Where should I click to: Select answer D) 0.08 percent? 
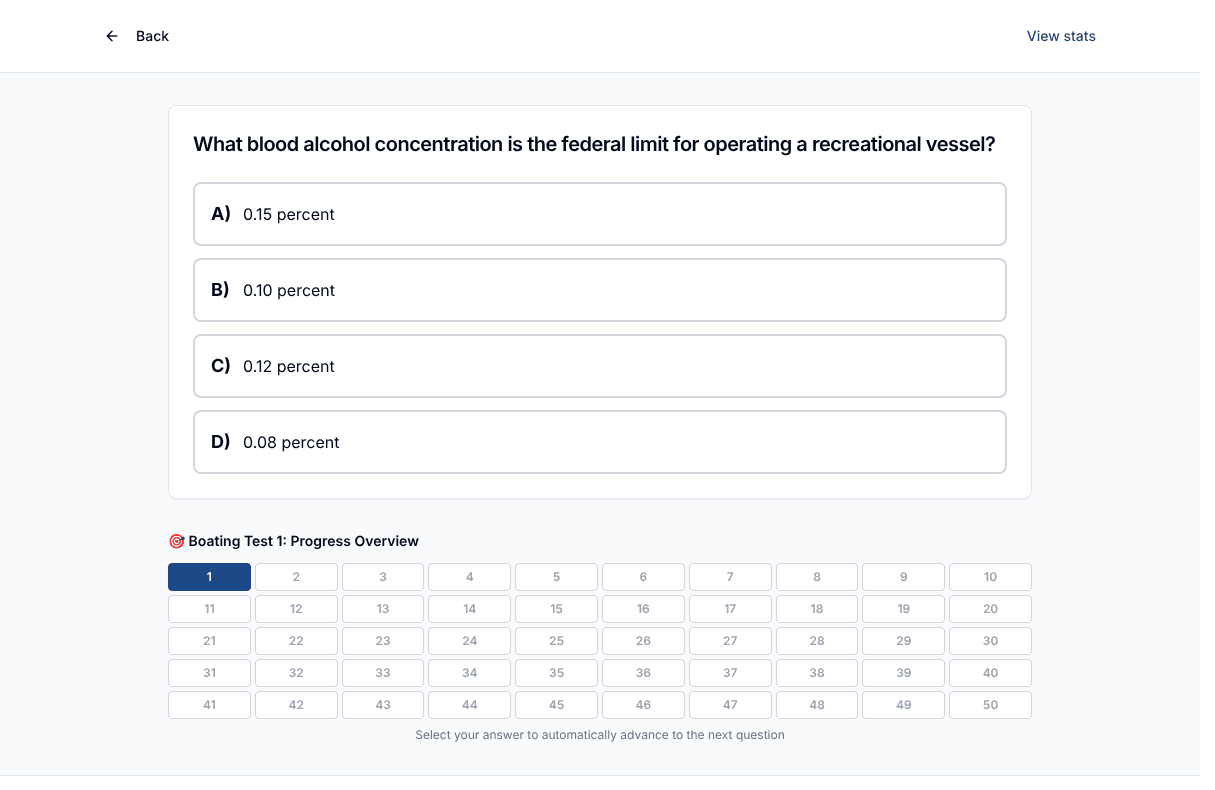(600, 442)
